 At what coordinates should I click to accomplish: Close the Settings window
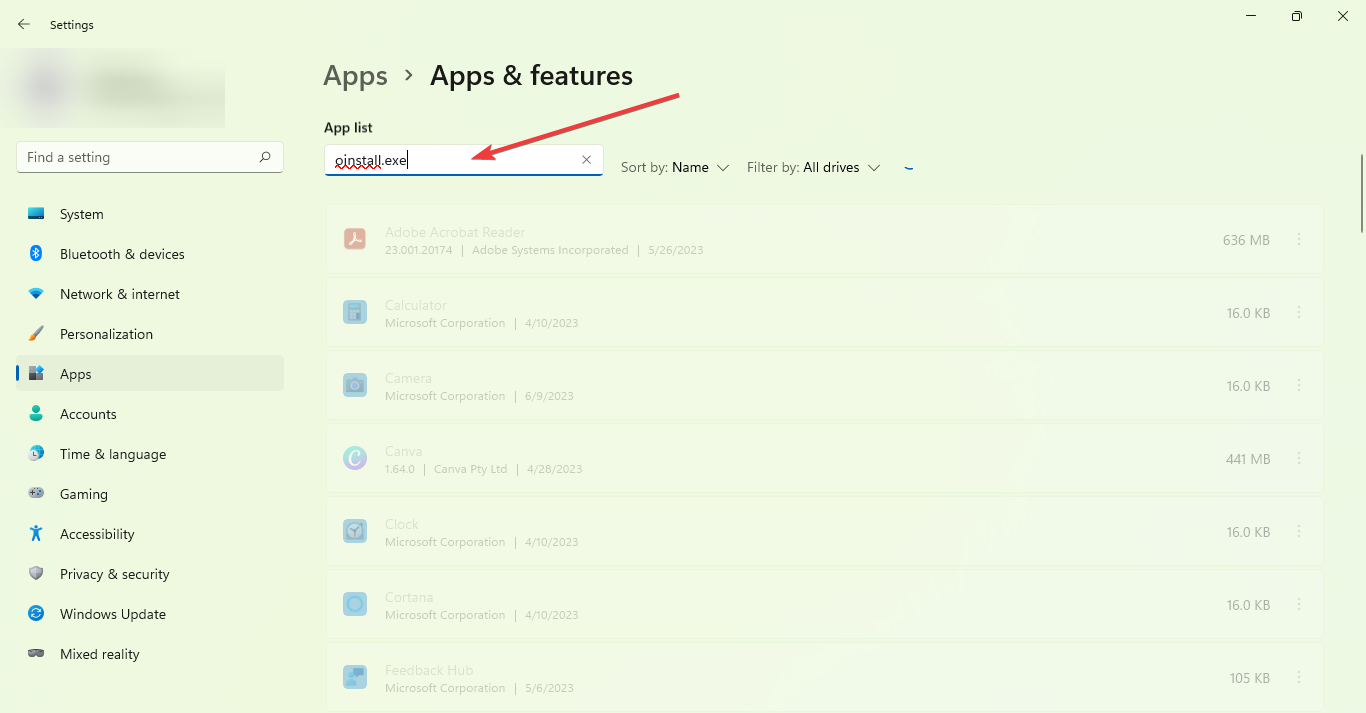click(1343, 16)
